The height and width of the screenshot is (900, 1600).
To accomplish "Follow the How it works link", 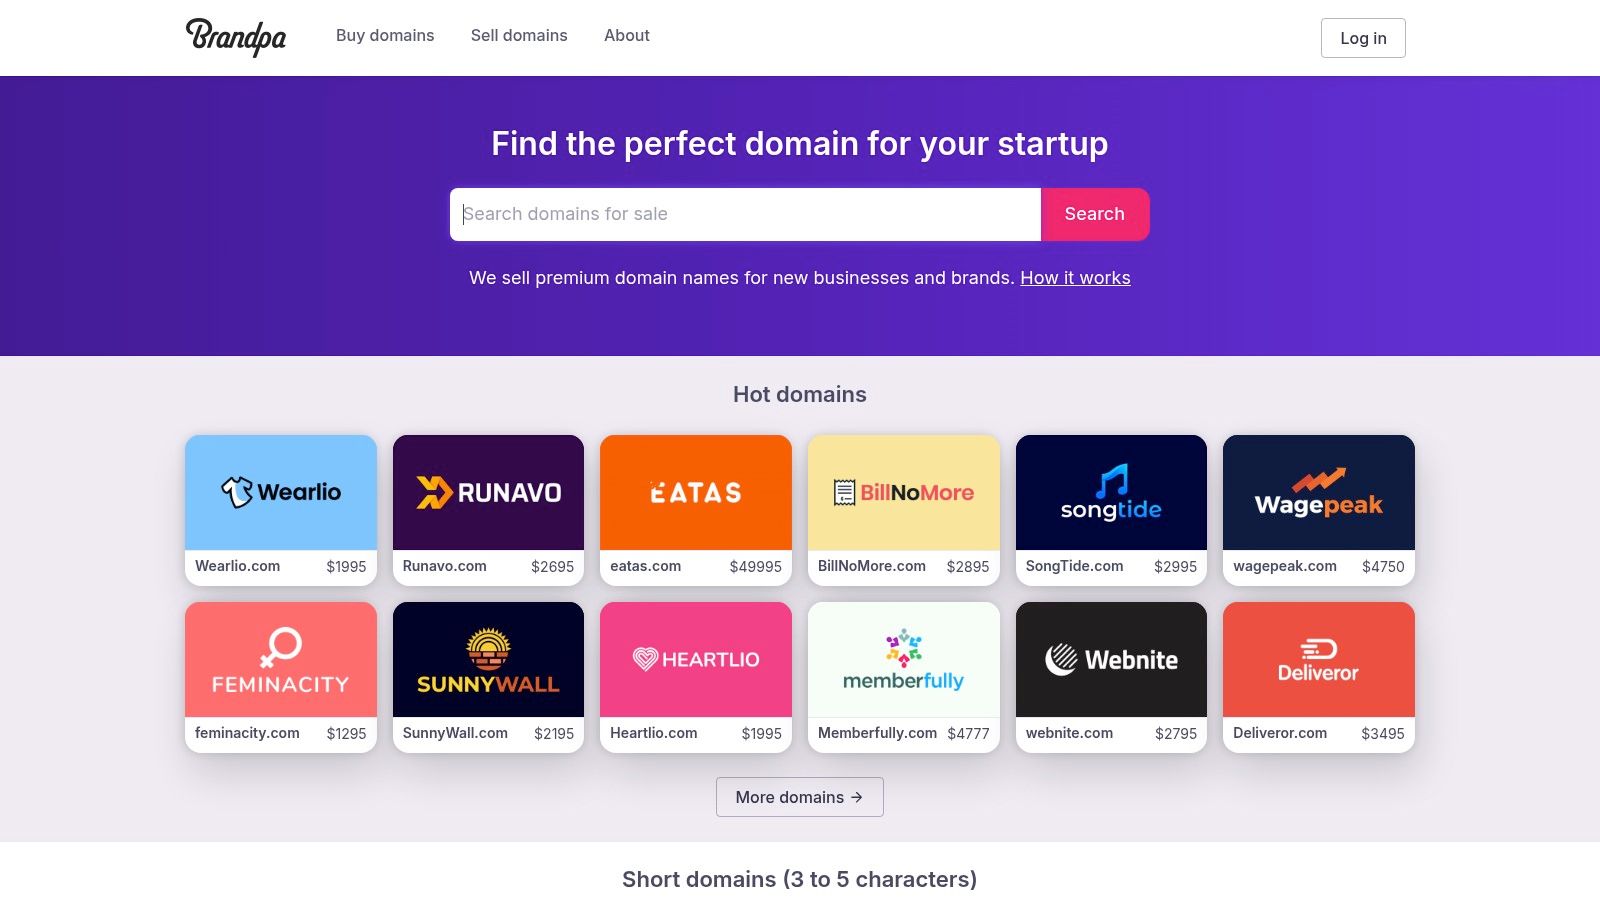I will click(x=1075, y=278).
